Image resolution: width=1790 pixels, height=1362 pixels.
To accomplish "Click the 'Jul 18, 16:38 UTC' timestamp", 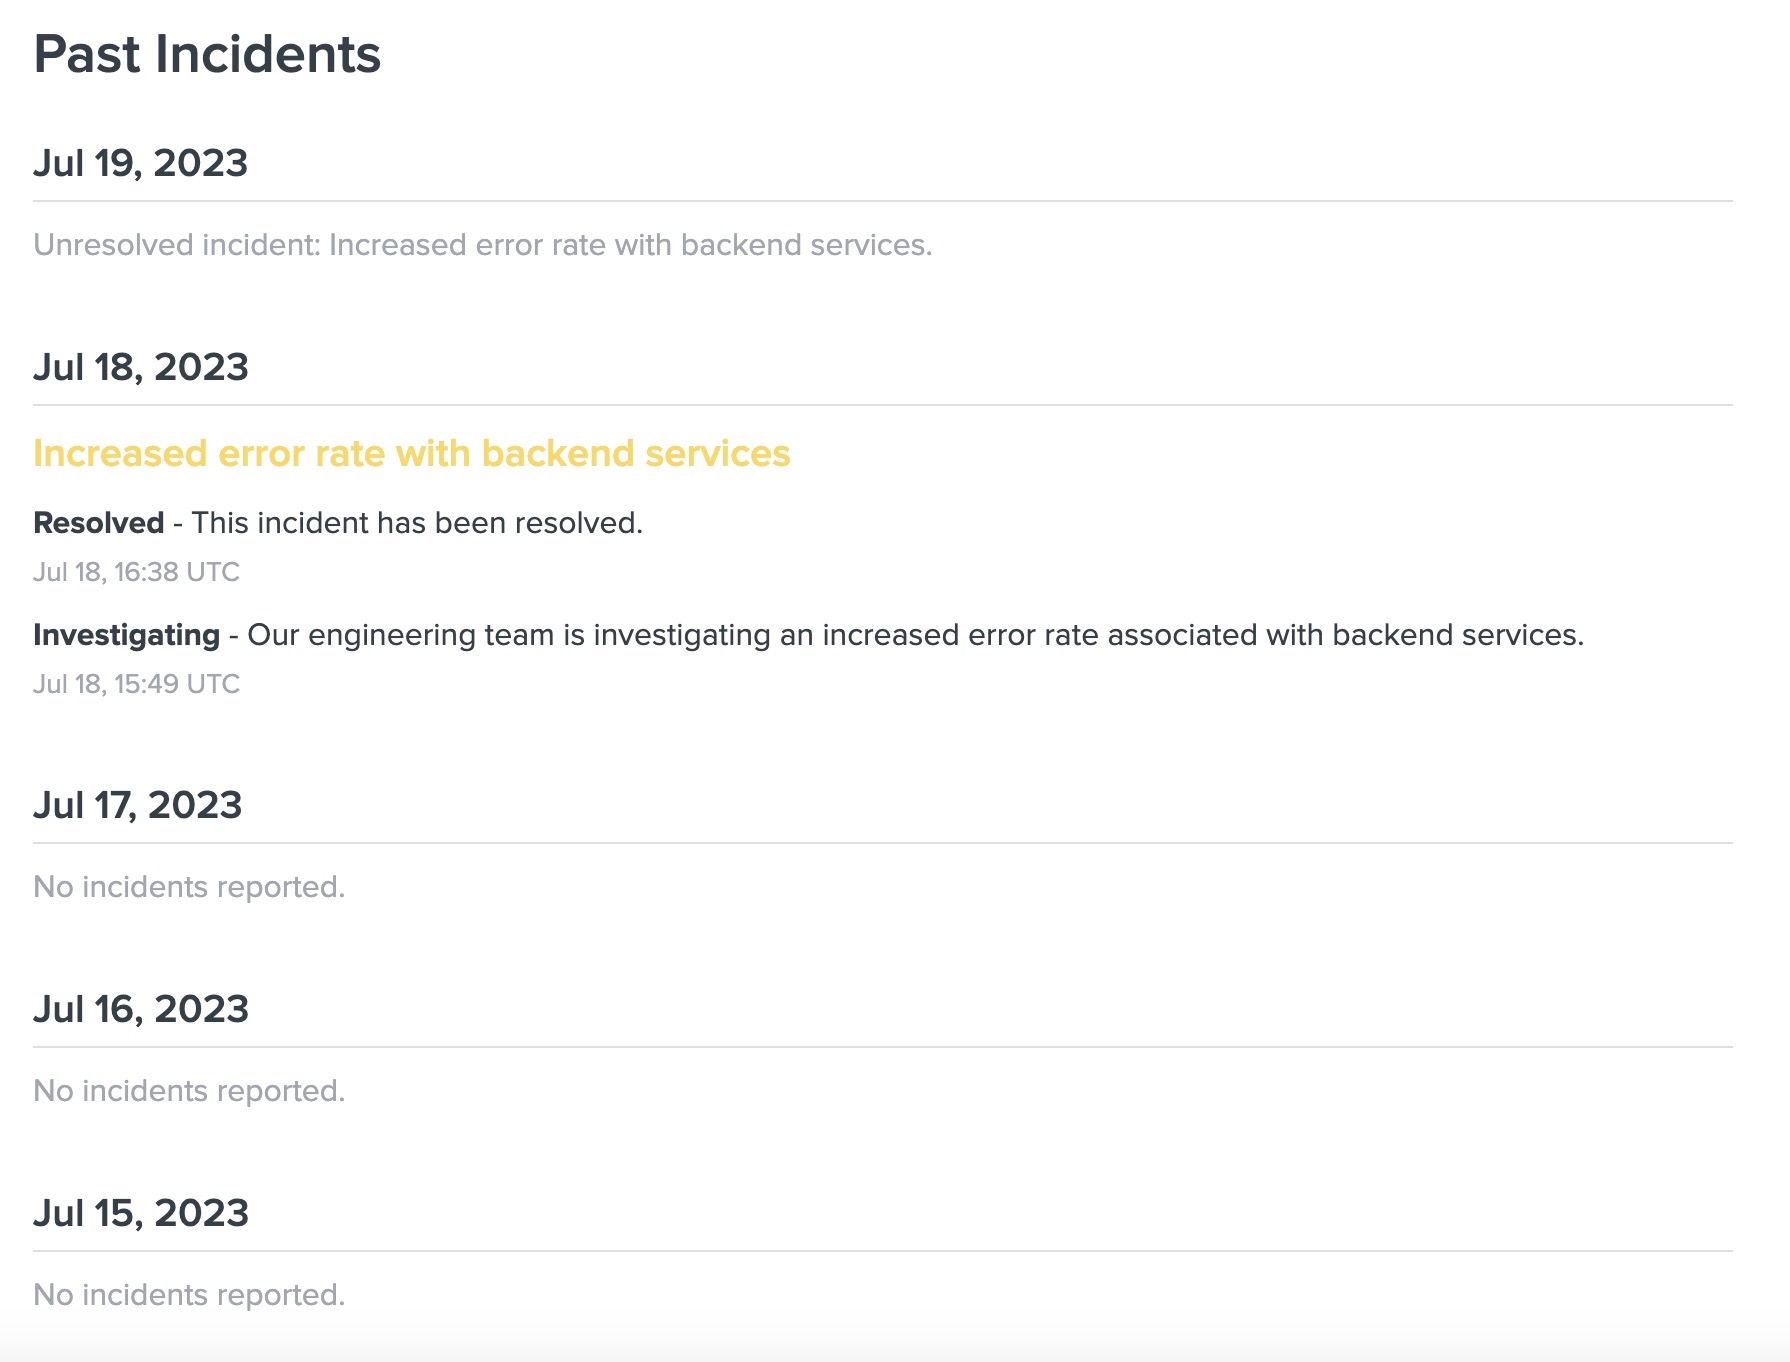I will [136, 572].
